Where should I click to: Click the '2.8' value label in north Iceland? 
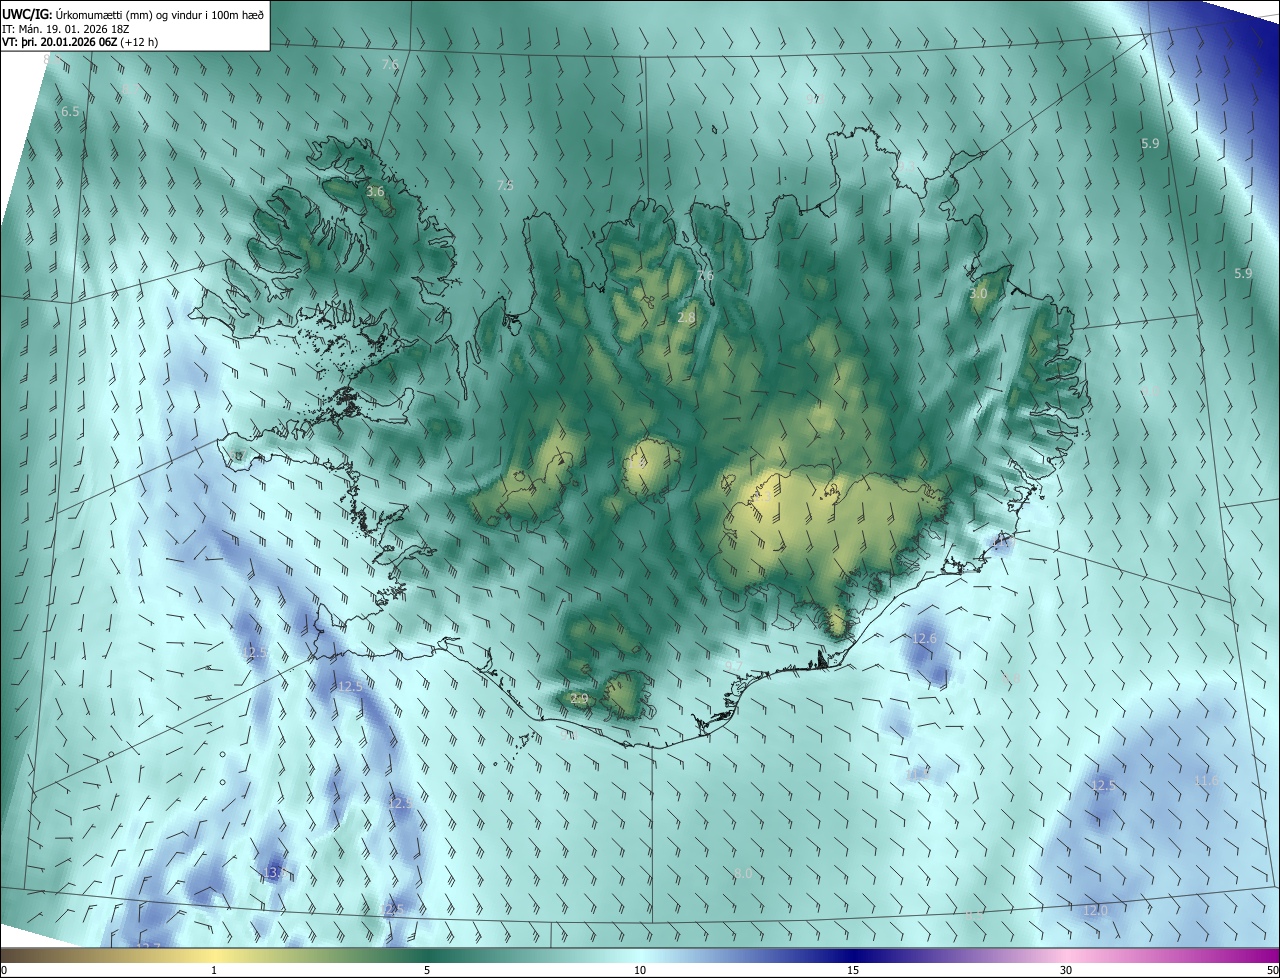pyautogui.click(x=686, y=317)
